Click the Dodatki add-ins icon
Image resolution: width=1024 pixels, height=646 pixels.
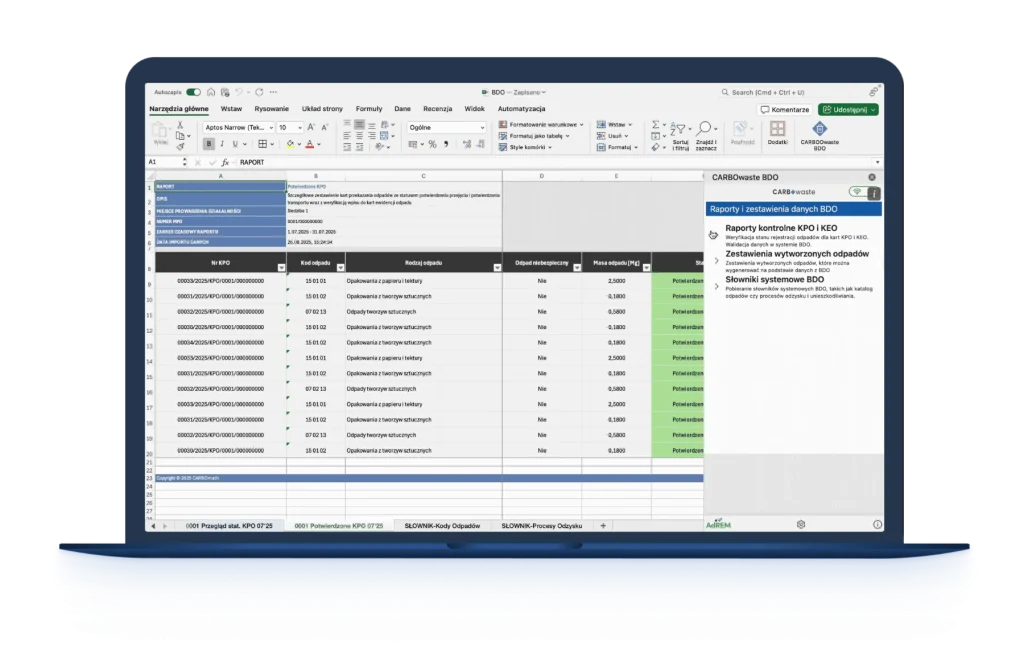coord(777,129)
